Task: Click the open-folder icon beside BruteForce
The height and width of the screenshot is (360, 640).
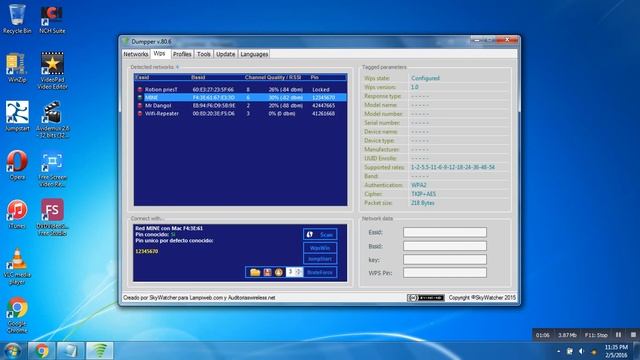Action: pos(255,272)
